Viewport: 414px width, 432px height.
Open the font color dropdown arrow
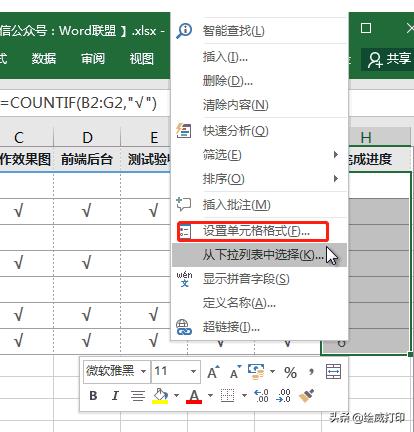click(210, 396)
